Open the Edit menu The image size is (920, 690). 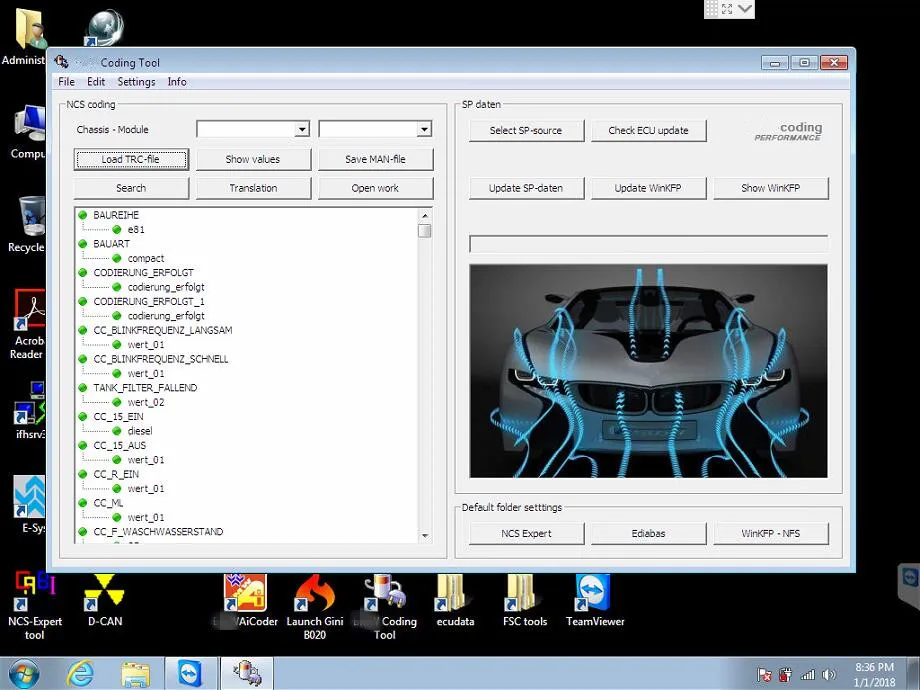pyautogui.click(x=96, y=82)
